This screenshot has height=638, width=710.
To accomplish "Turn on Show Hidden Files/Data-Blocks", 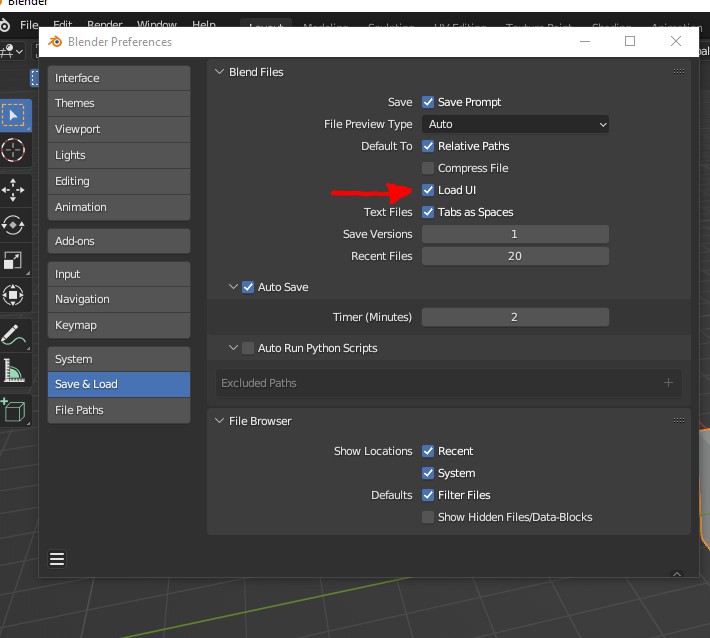I will pos(428,517).
